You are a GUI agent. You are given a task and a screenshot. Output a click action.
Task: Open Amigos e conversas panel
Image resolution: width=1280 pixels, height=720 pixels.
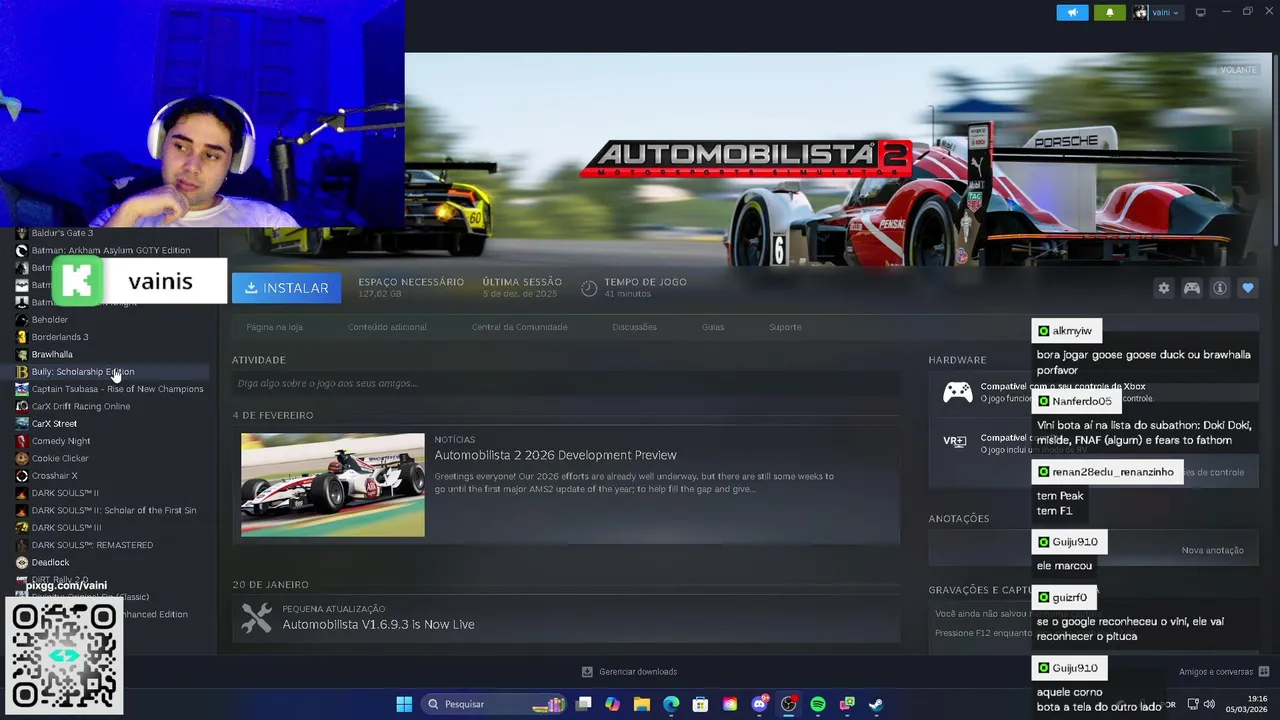(1224, 672)
